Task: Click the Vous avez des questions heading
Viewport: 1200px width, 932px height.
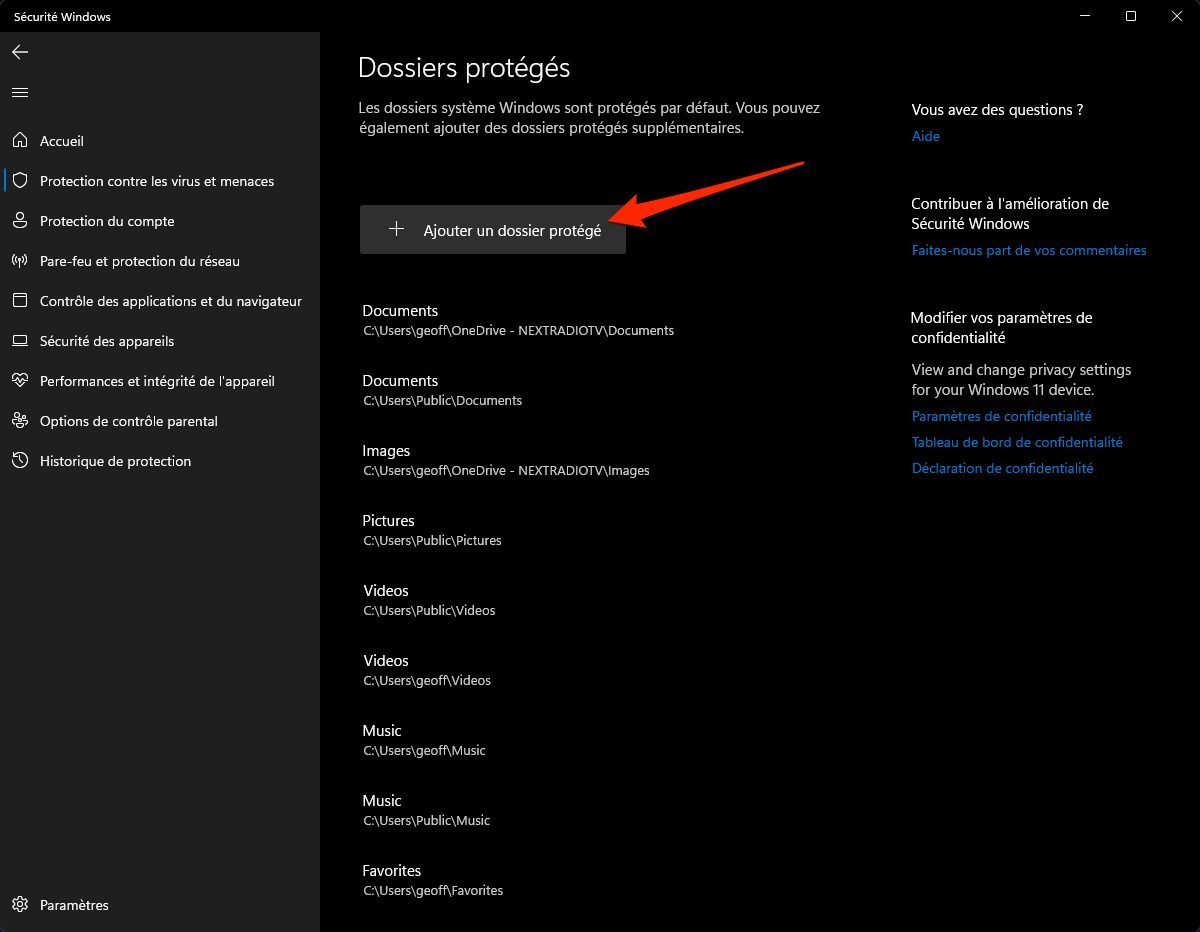Action: point(998,110)
